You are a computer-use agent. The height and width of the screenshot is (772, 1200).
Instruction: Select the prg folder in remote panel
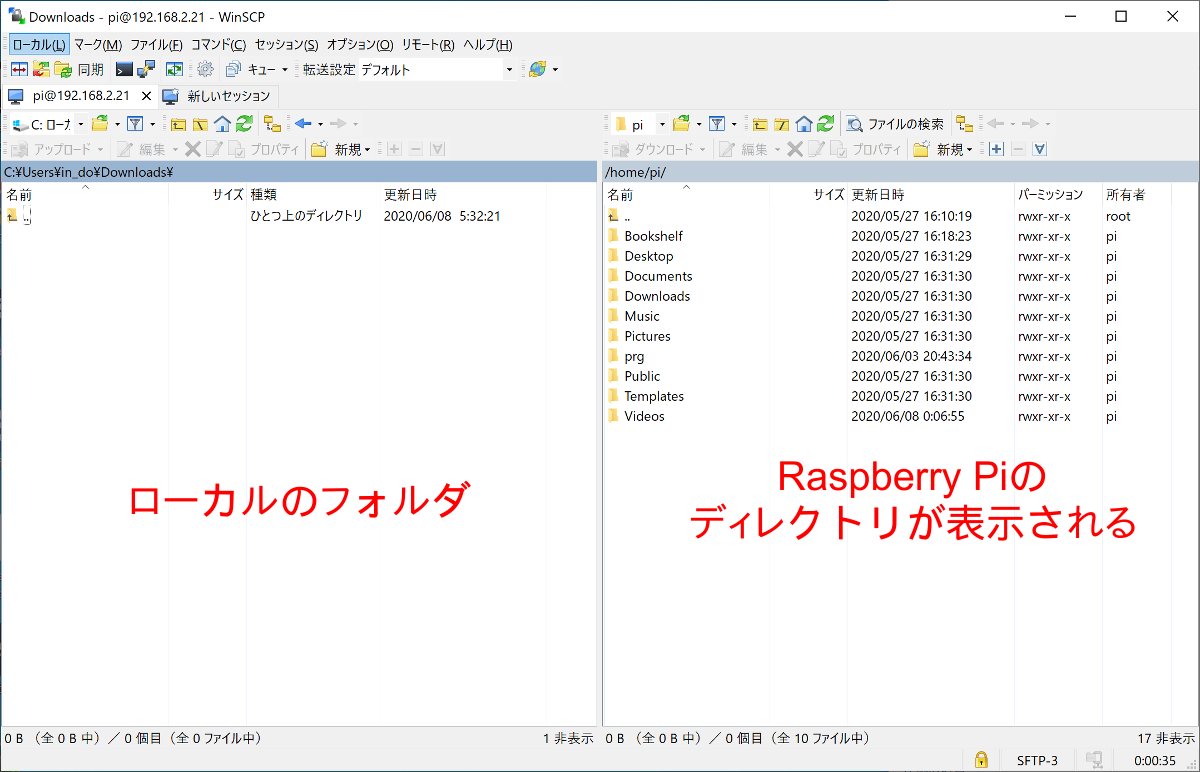tap(634, 356)
